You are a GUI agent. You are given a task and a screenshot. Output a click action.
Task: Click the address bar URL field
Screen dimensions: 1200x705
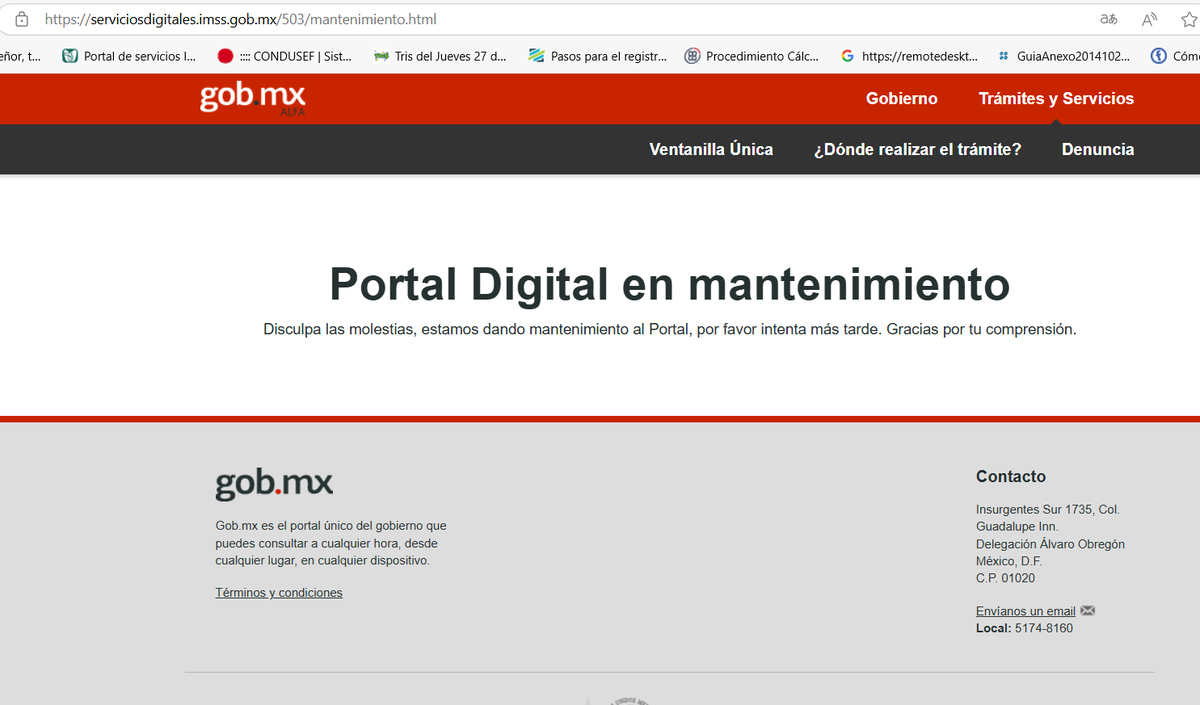point(560,19)
